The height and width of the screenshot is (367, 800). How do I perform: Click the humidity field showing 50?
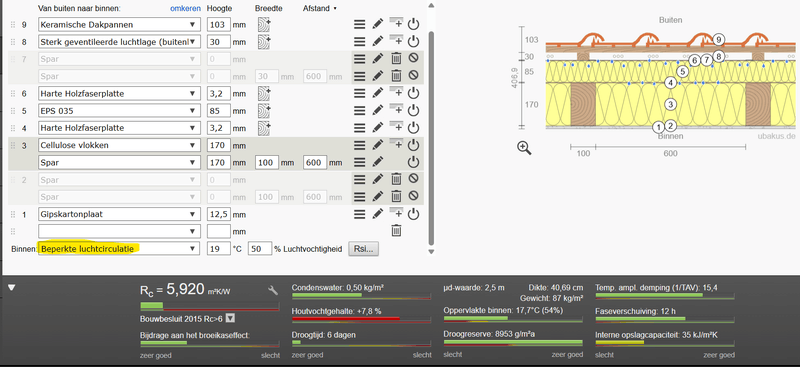[x=259, y=249]
